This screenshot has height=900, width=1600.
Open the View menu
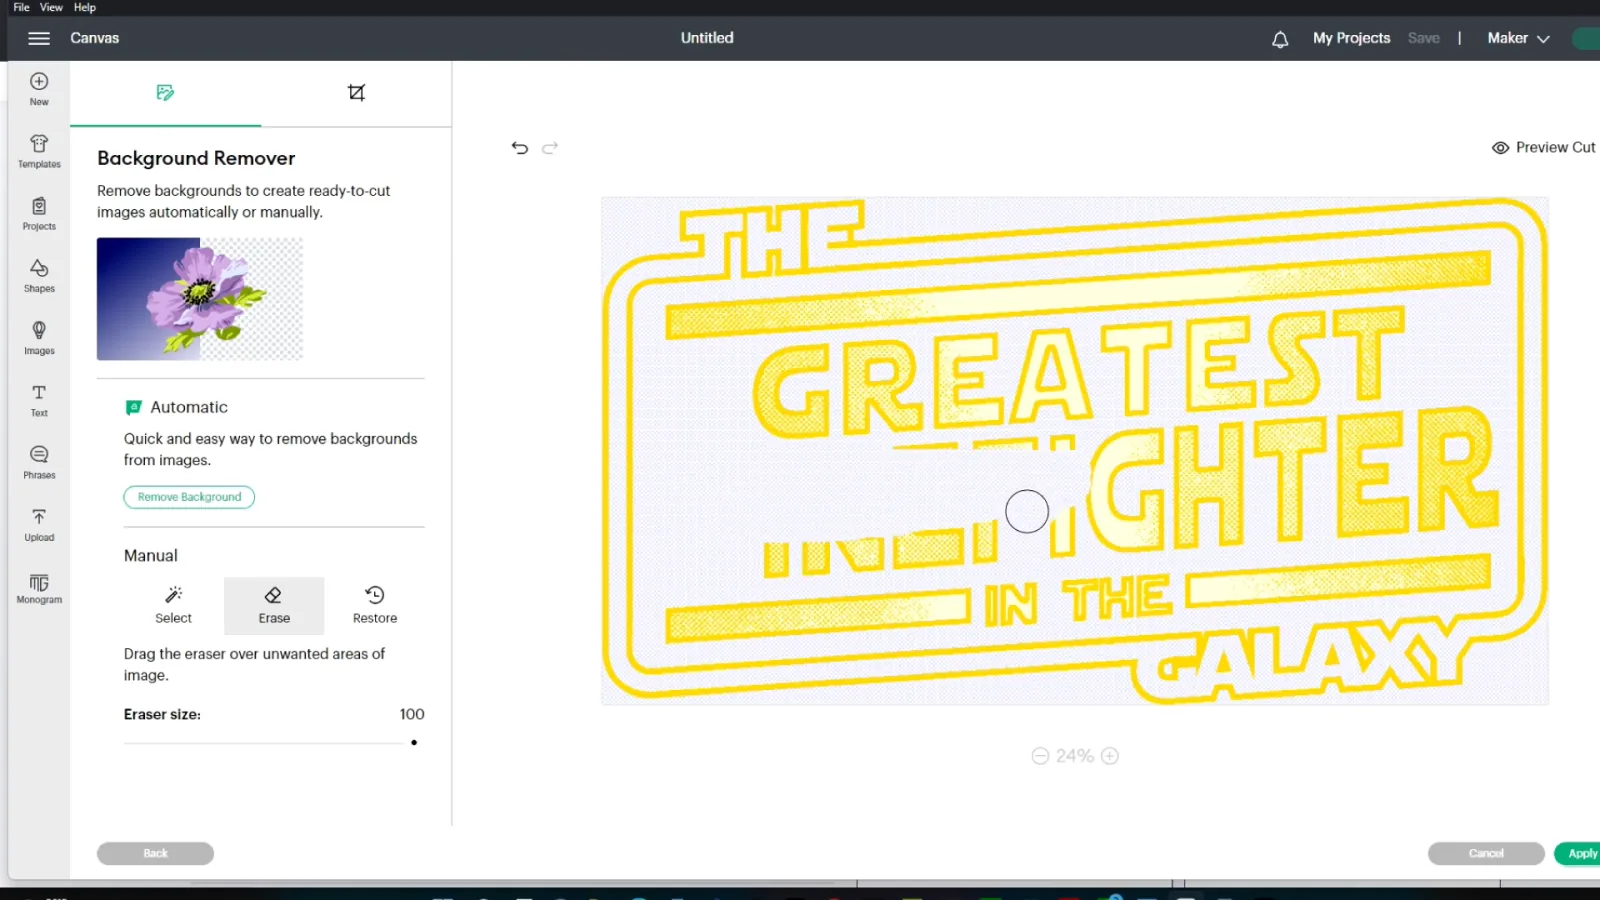[51, 7]
